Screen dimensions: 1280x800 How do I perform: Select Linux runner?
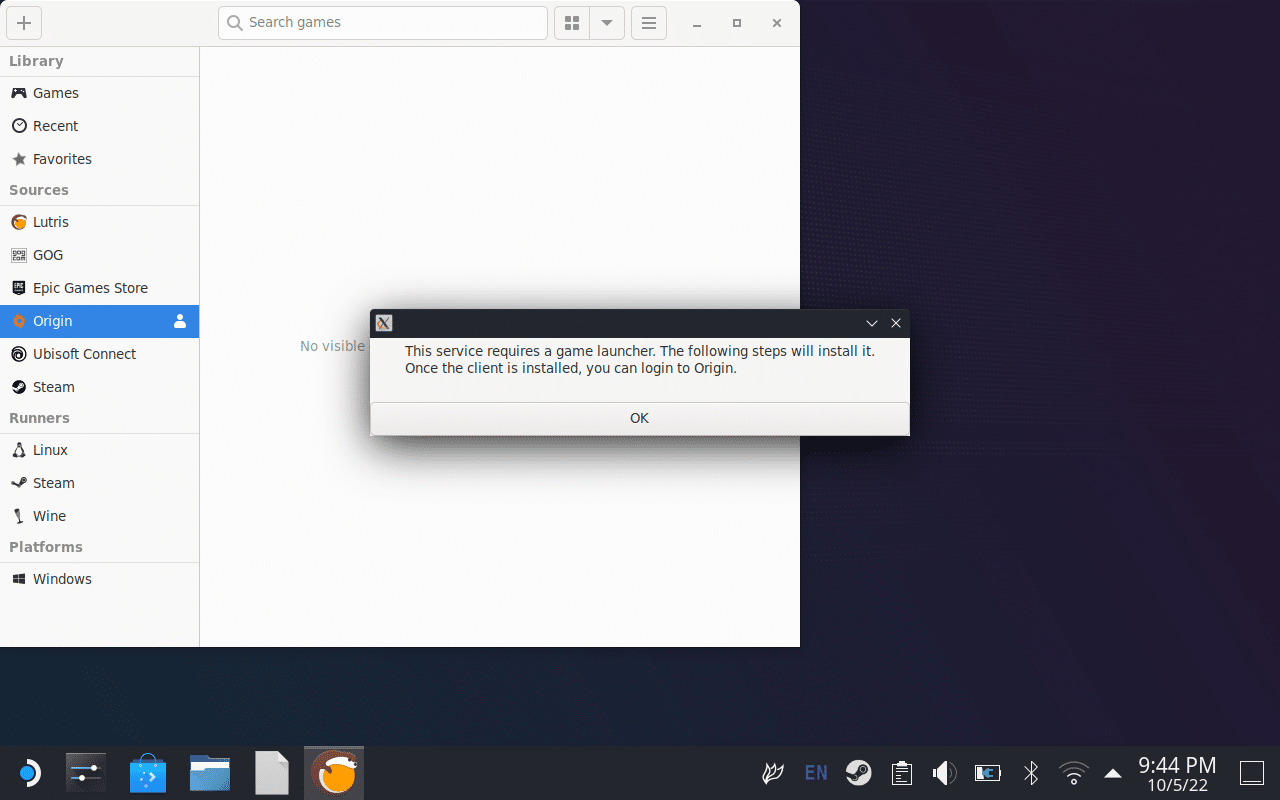[99, 450]
